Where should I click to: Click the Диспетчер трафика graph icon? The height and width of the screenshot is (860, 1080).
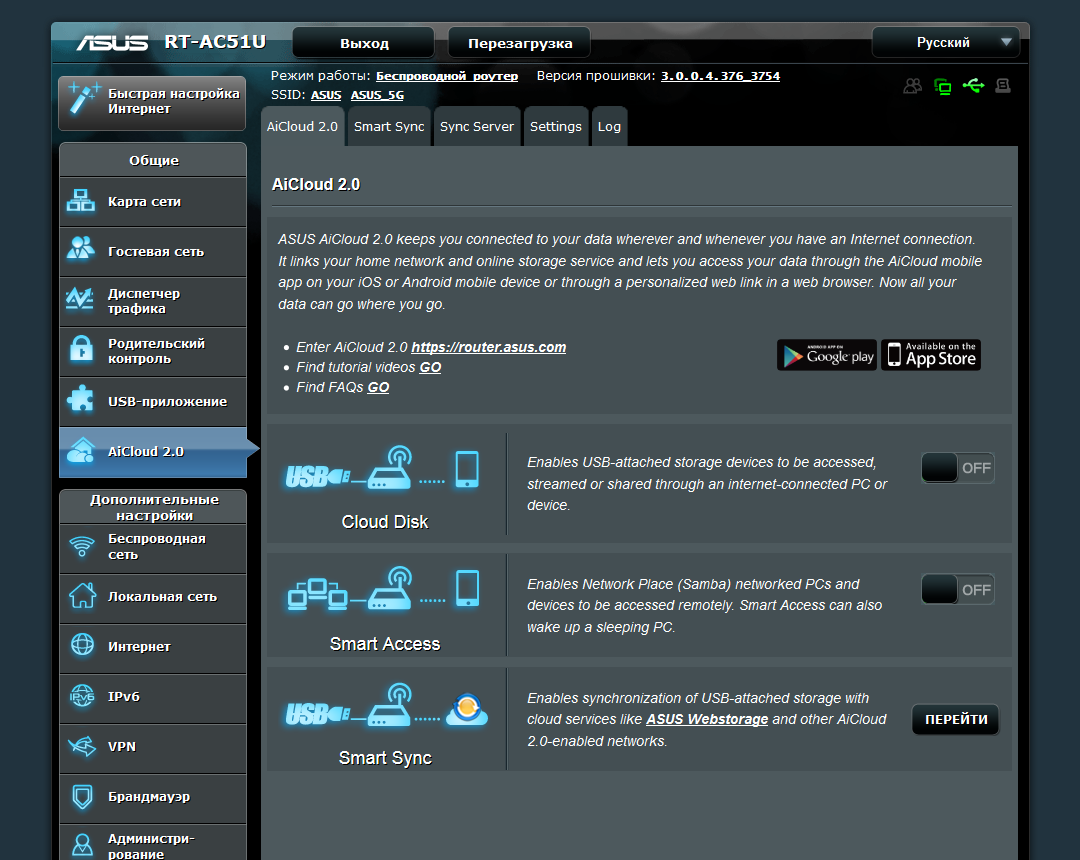pos(80,300)
